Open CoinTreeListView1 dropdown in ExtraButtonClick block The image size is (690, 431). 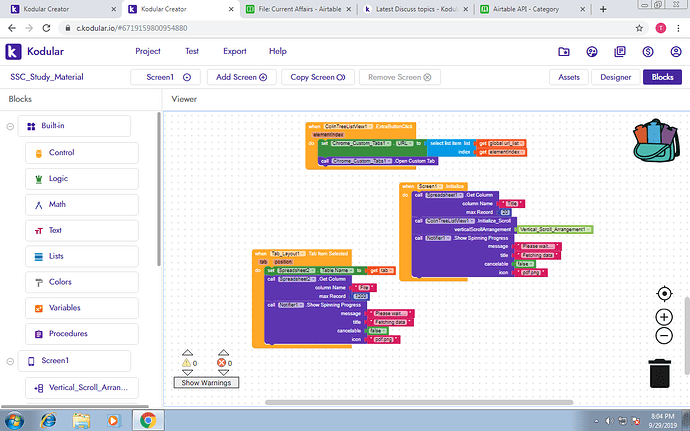(x=348, y=126)
